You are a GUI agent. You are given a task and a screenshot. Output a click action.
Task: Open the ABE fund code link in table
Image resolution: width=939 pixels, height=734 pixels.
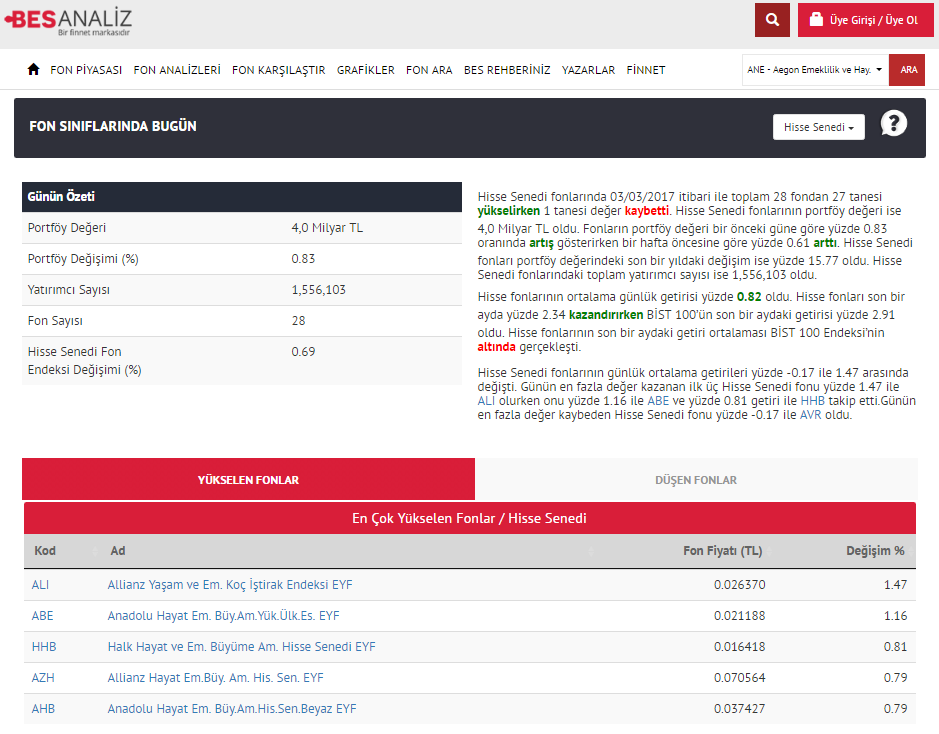pos(43,616)
